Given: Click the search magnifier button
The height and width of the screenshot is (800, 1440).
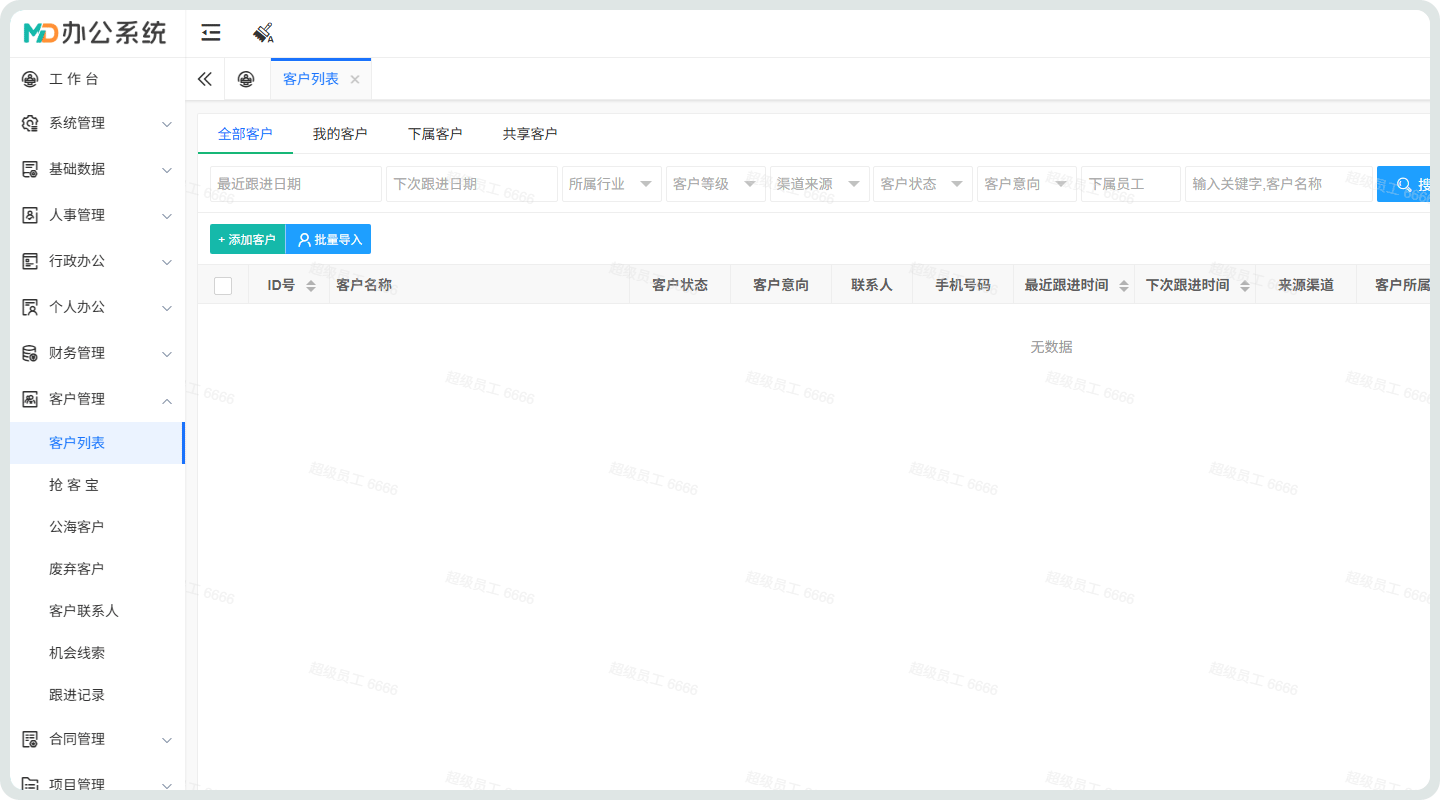Looking at the screenshot, I should pos(1405,184).
